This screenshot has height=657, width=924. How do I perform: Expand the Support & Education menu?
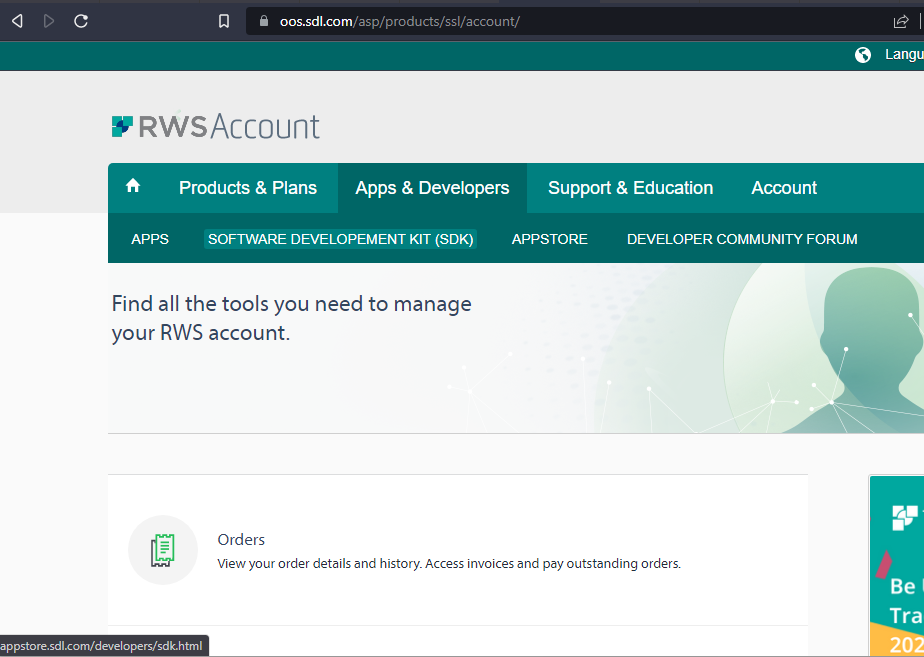point(630,188)
